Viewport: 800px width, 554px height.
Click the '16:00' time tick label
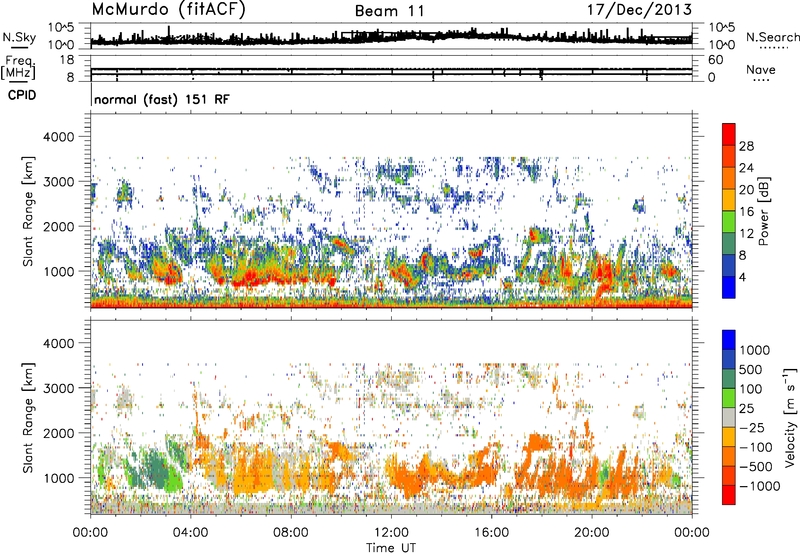[491, 533]
